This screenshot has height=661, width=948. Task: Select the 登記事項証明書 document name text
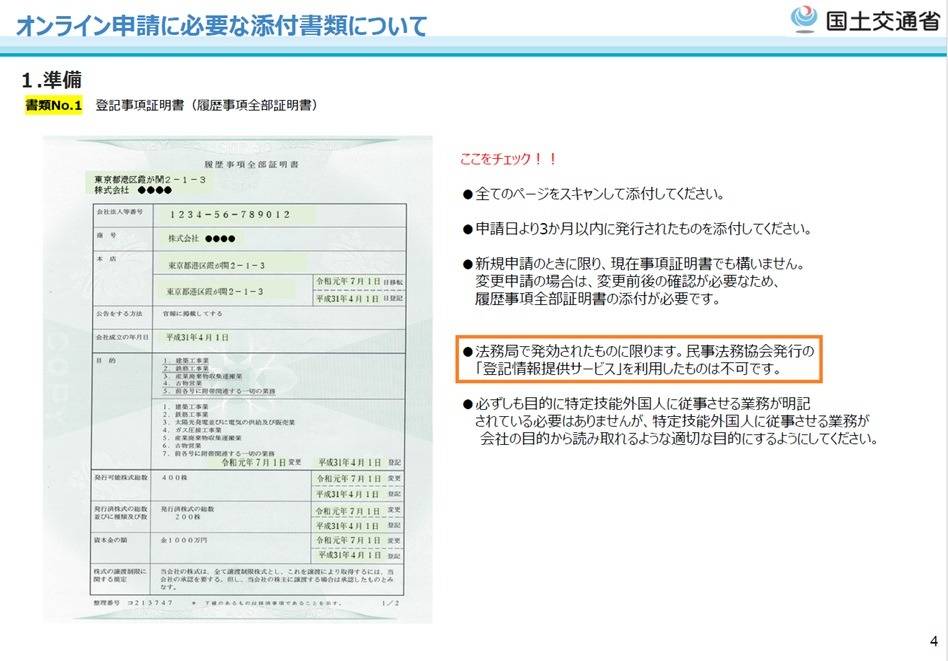point(207,105)
